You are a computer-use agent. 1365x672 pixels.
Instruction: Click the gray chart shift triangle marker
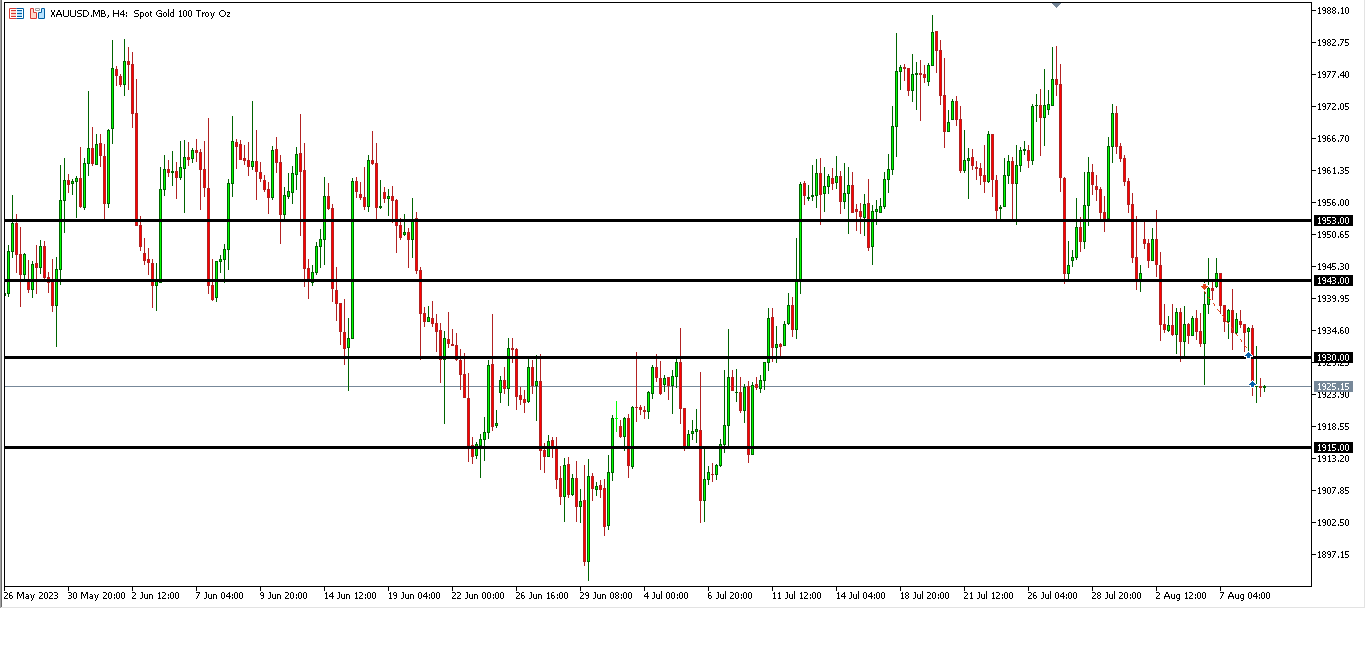1056,5
